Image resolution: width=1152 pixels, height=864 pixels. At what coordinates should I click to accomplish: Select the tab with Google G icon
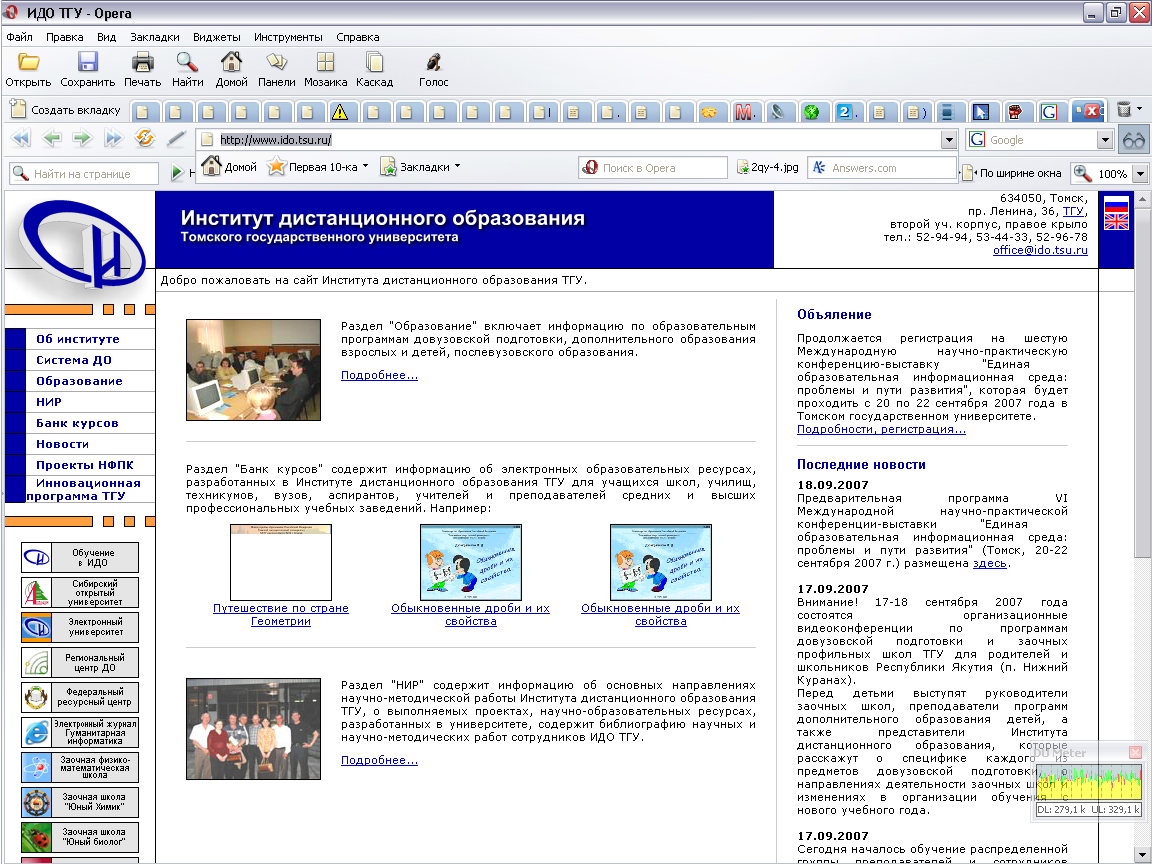coord(1049,112)
